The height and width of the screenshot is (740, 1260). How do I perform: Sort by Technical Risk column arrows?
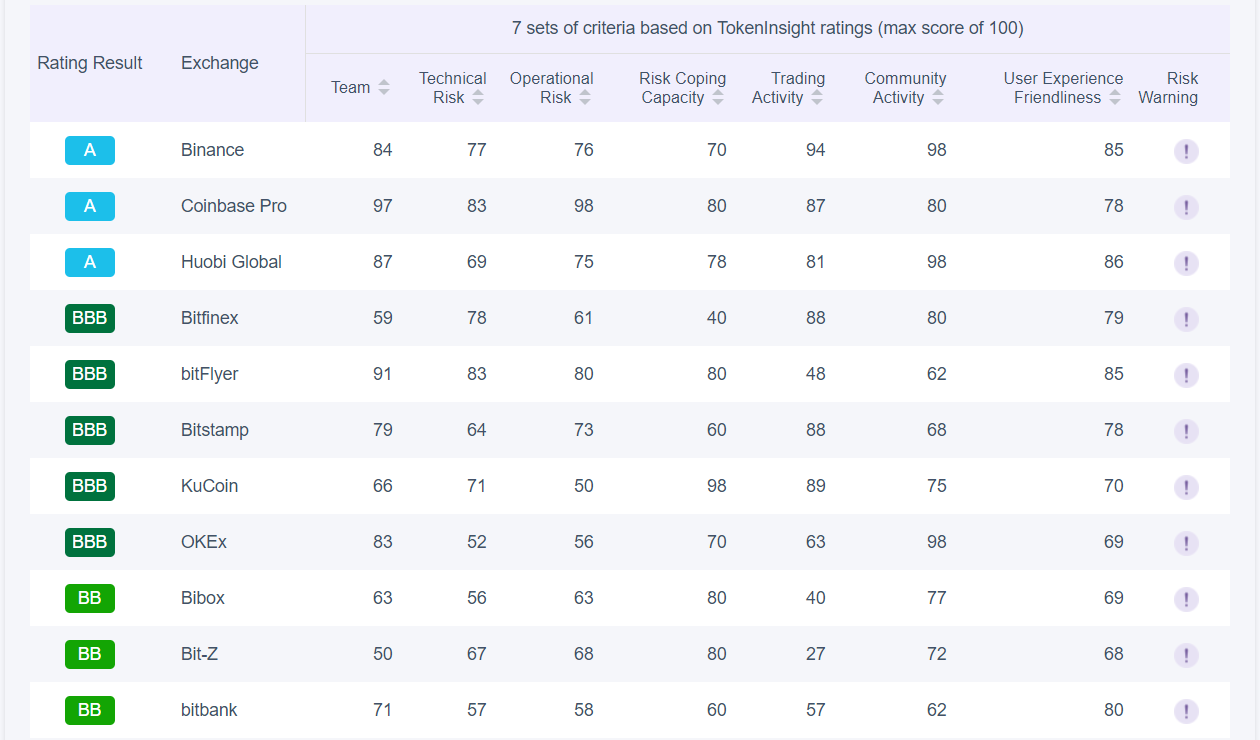click(x=478, y=97)
